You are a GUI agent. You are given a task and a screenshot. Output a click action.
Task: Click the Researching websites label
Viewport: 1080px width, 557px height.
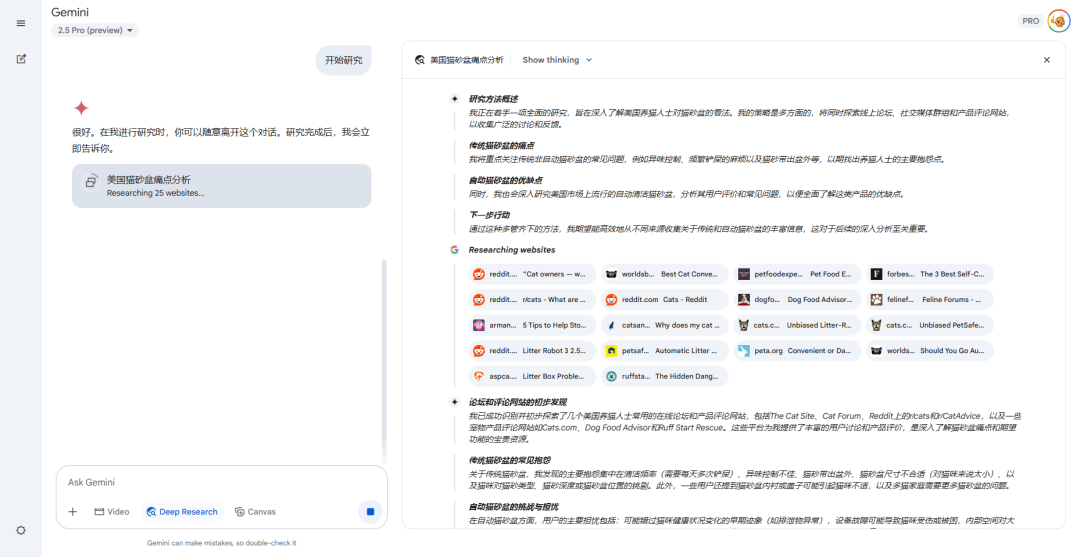512,250
